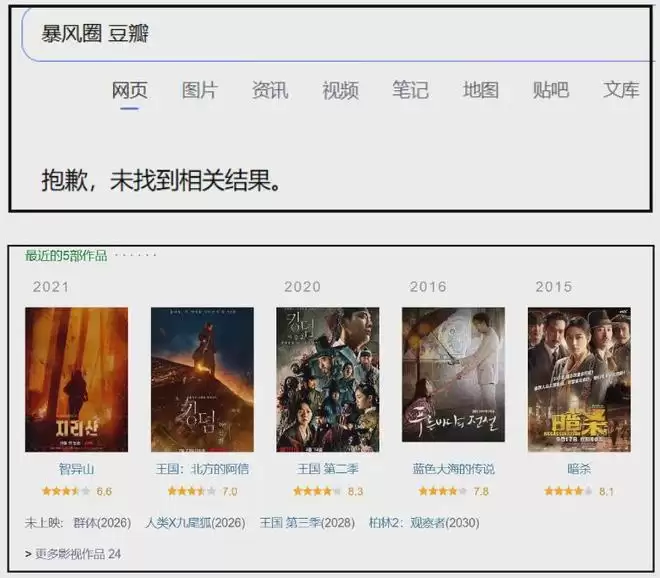Open the 文库 tab

point(621,90)
